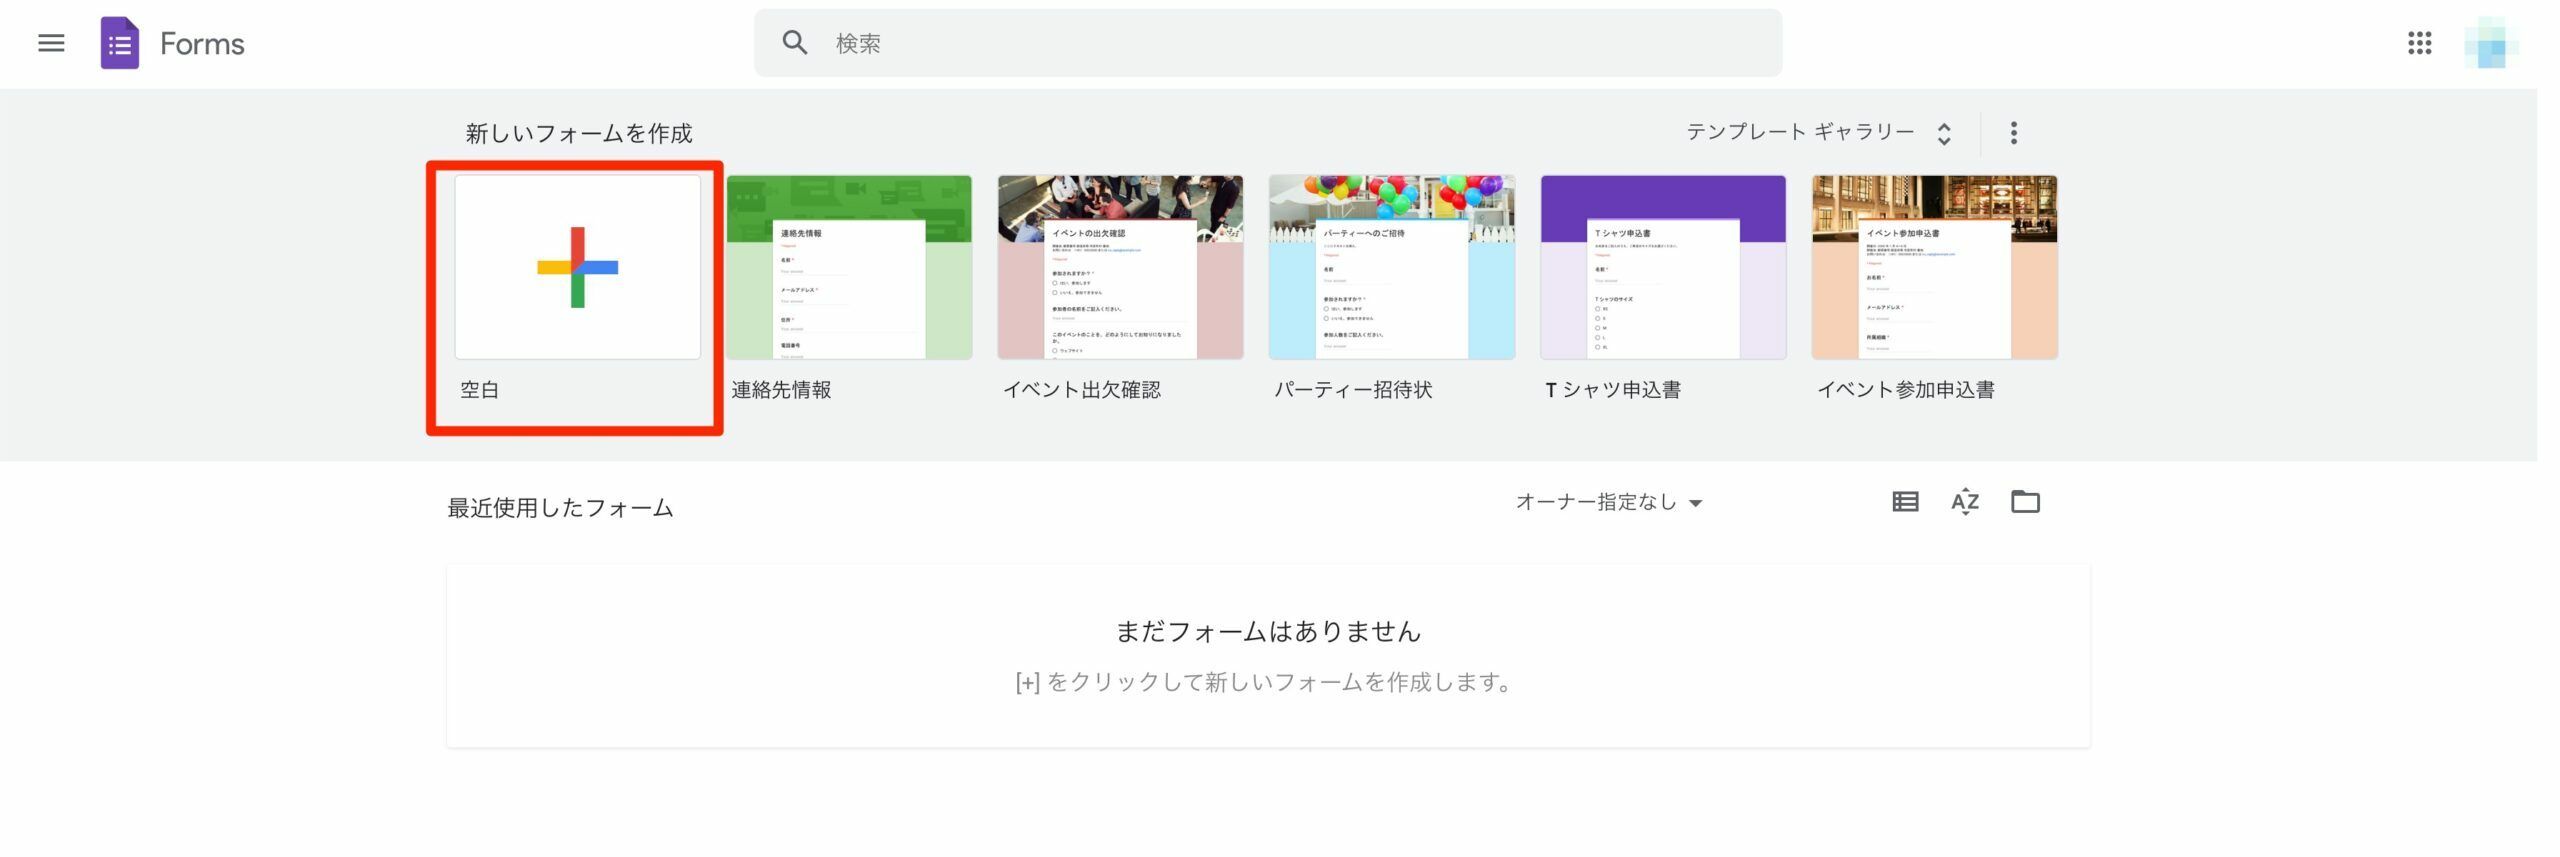
Task: Open the AZ sort options icon
Action: click(x=1965, y=502)
